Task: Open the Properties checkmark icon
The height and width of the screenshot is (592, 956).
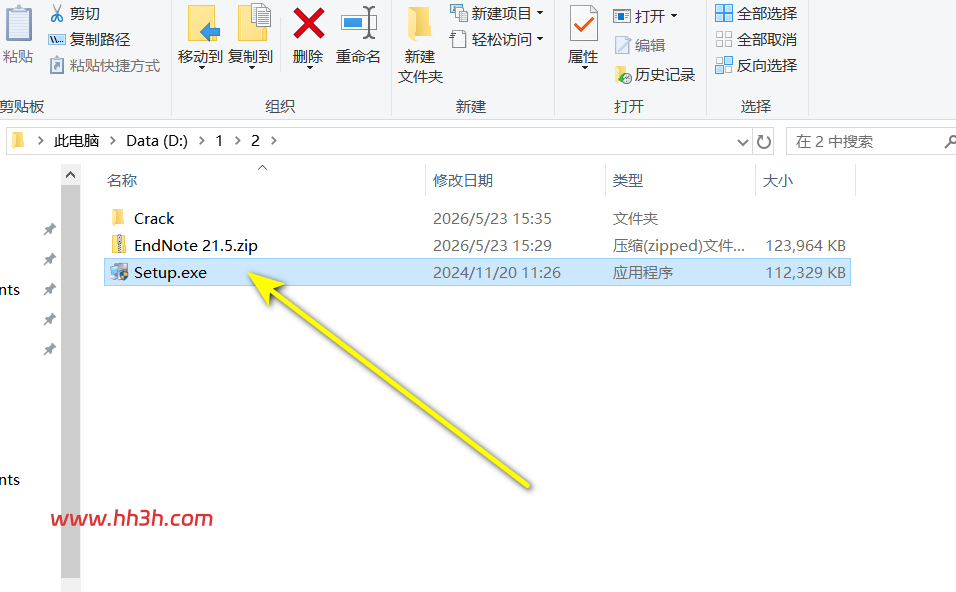Action: 583,24
